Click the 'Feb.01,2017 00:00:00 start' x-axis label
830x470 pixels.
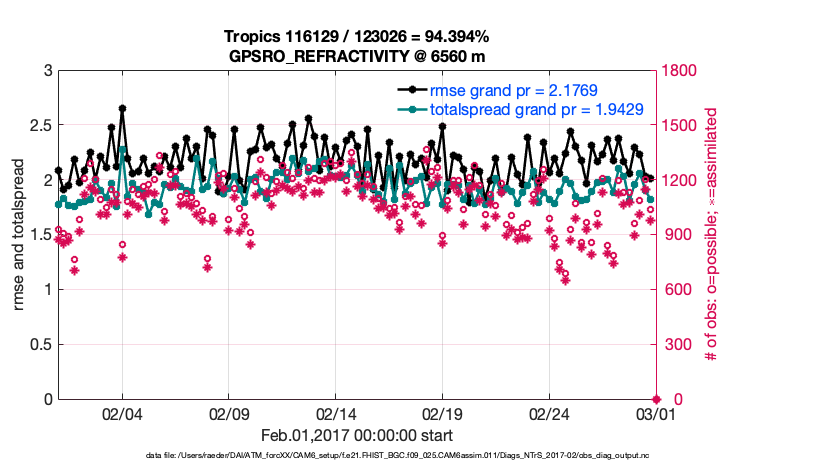357,435
